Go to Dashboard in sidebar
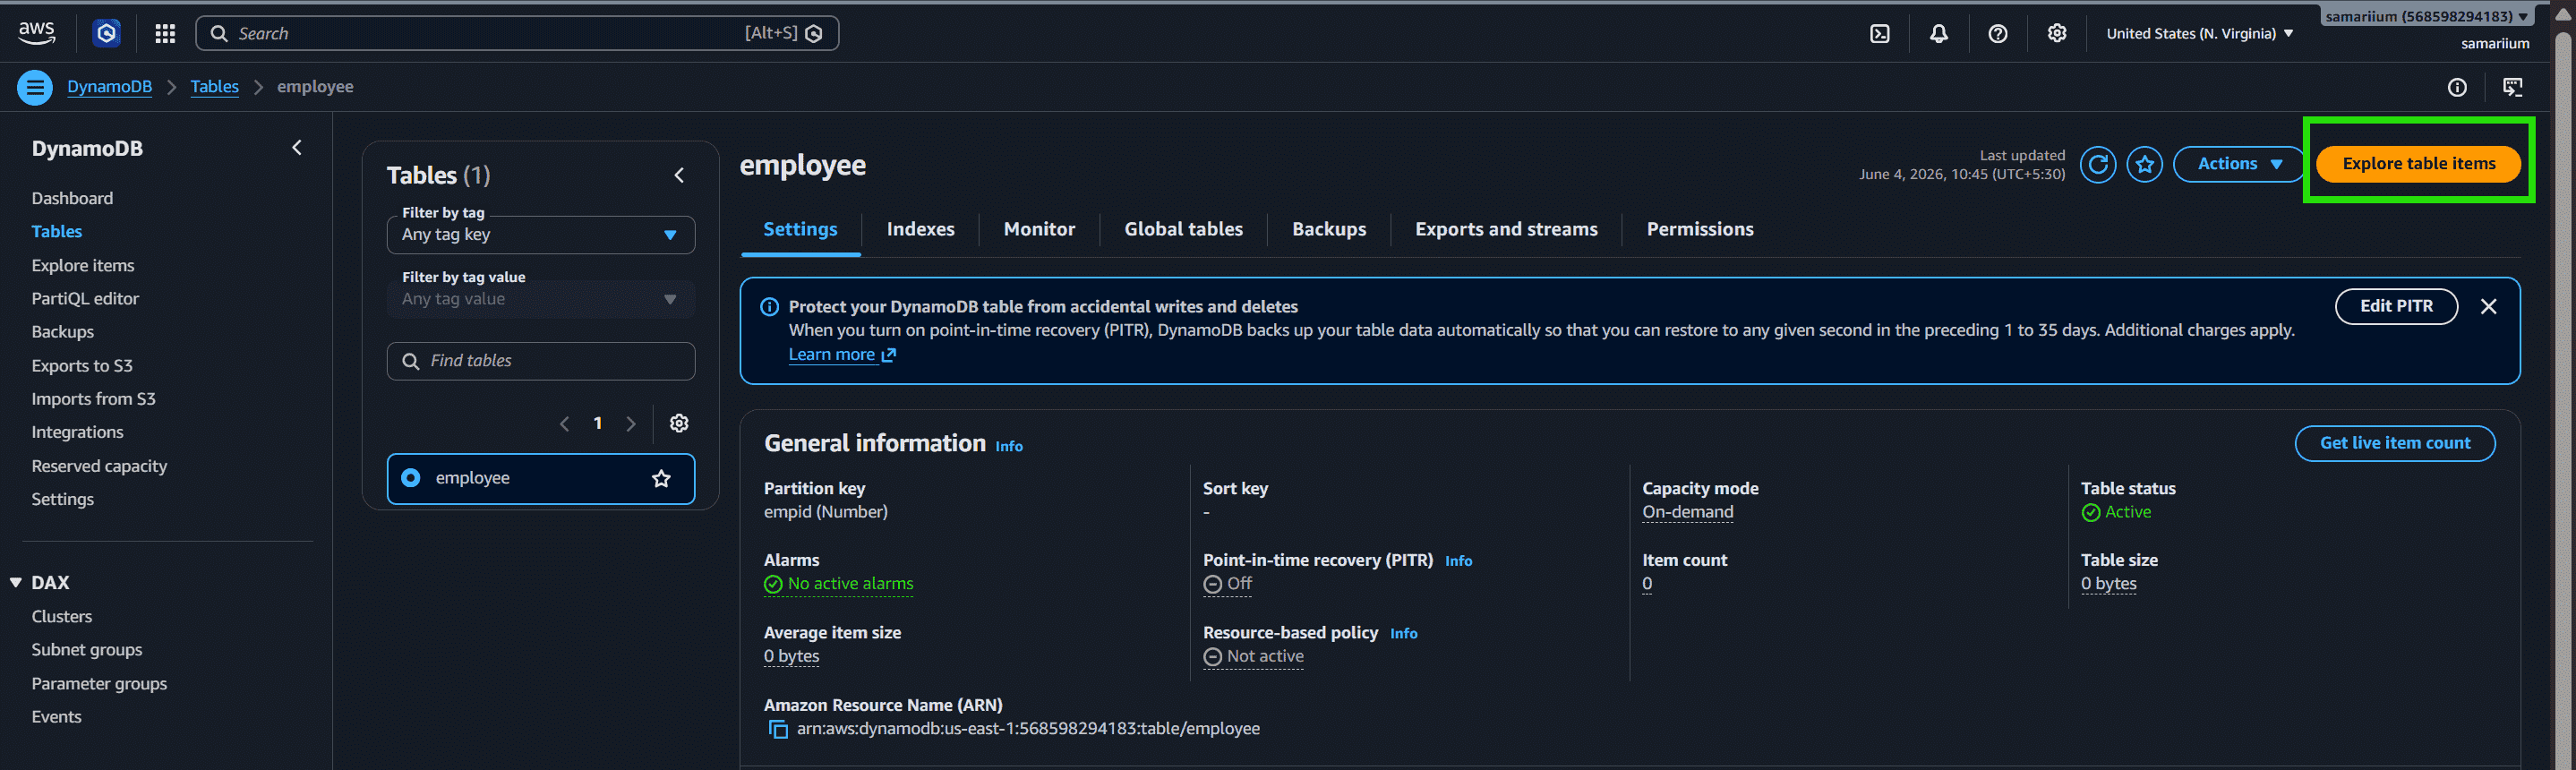The image size is (2576, 770). pyautogui.click(x=72, y=199)
